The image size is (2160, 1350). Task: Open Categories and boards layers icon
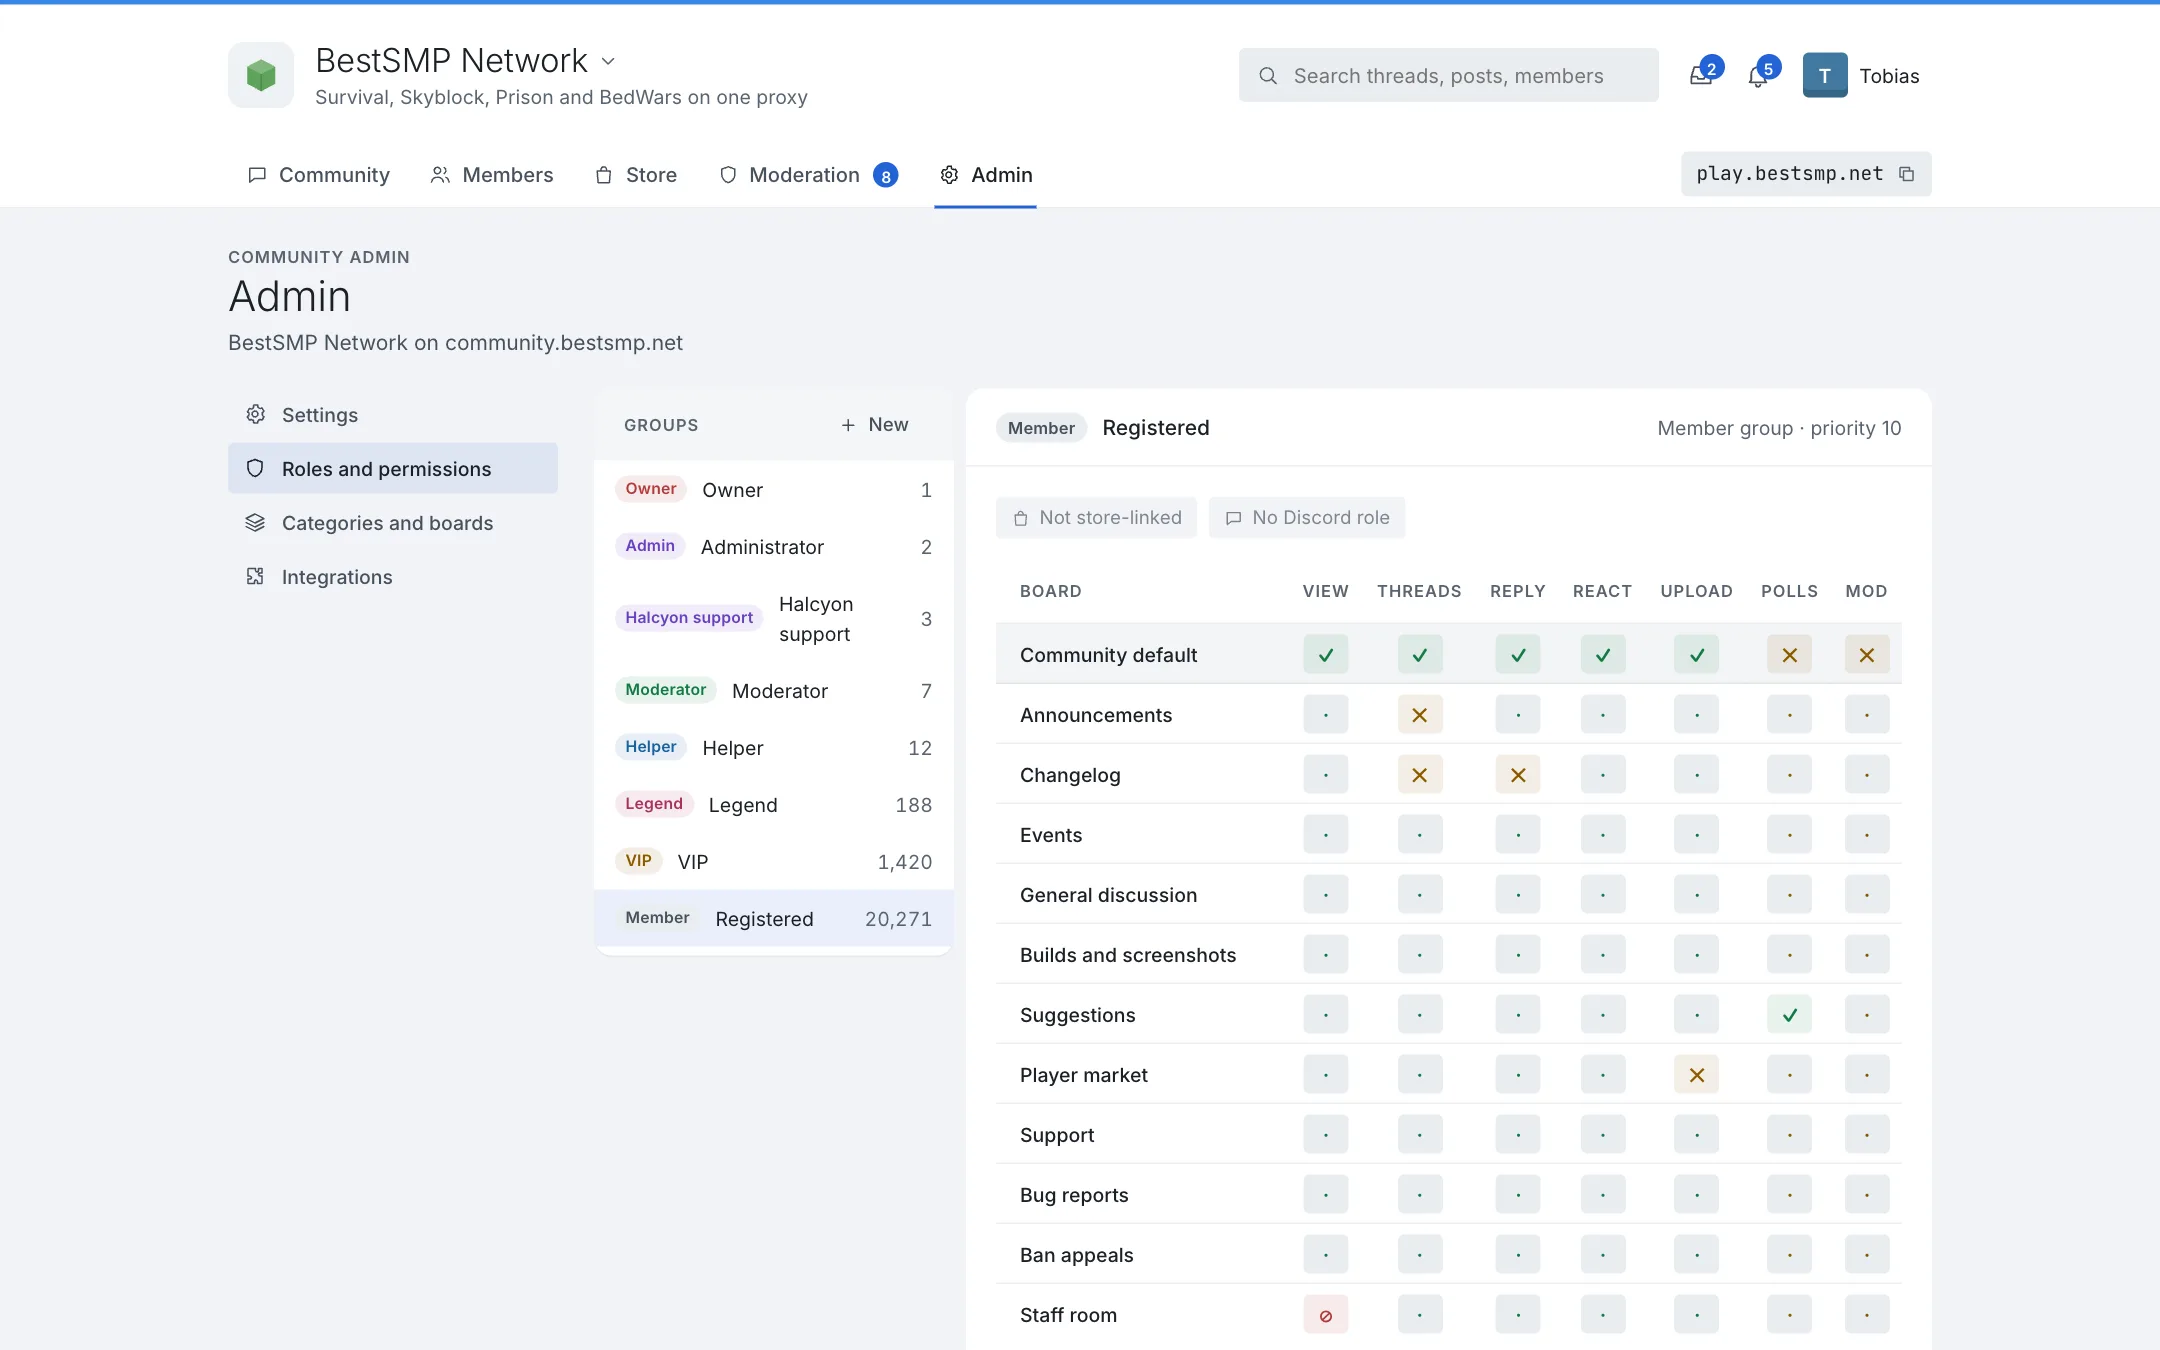coord(256,522)
